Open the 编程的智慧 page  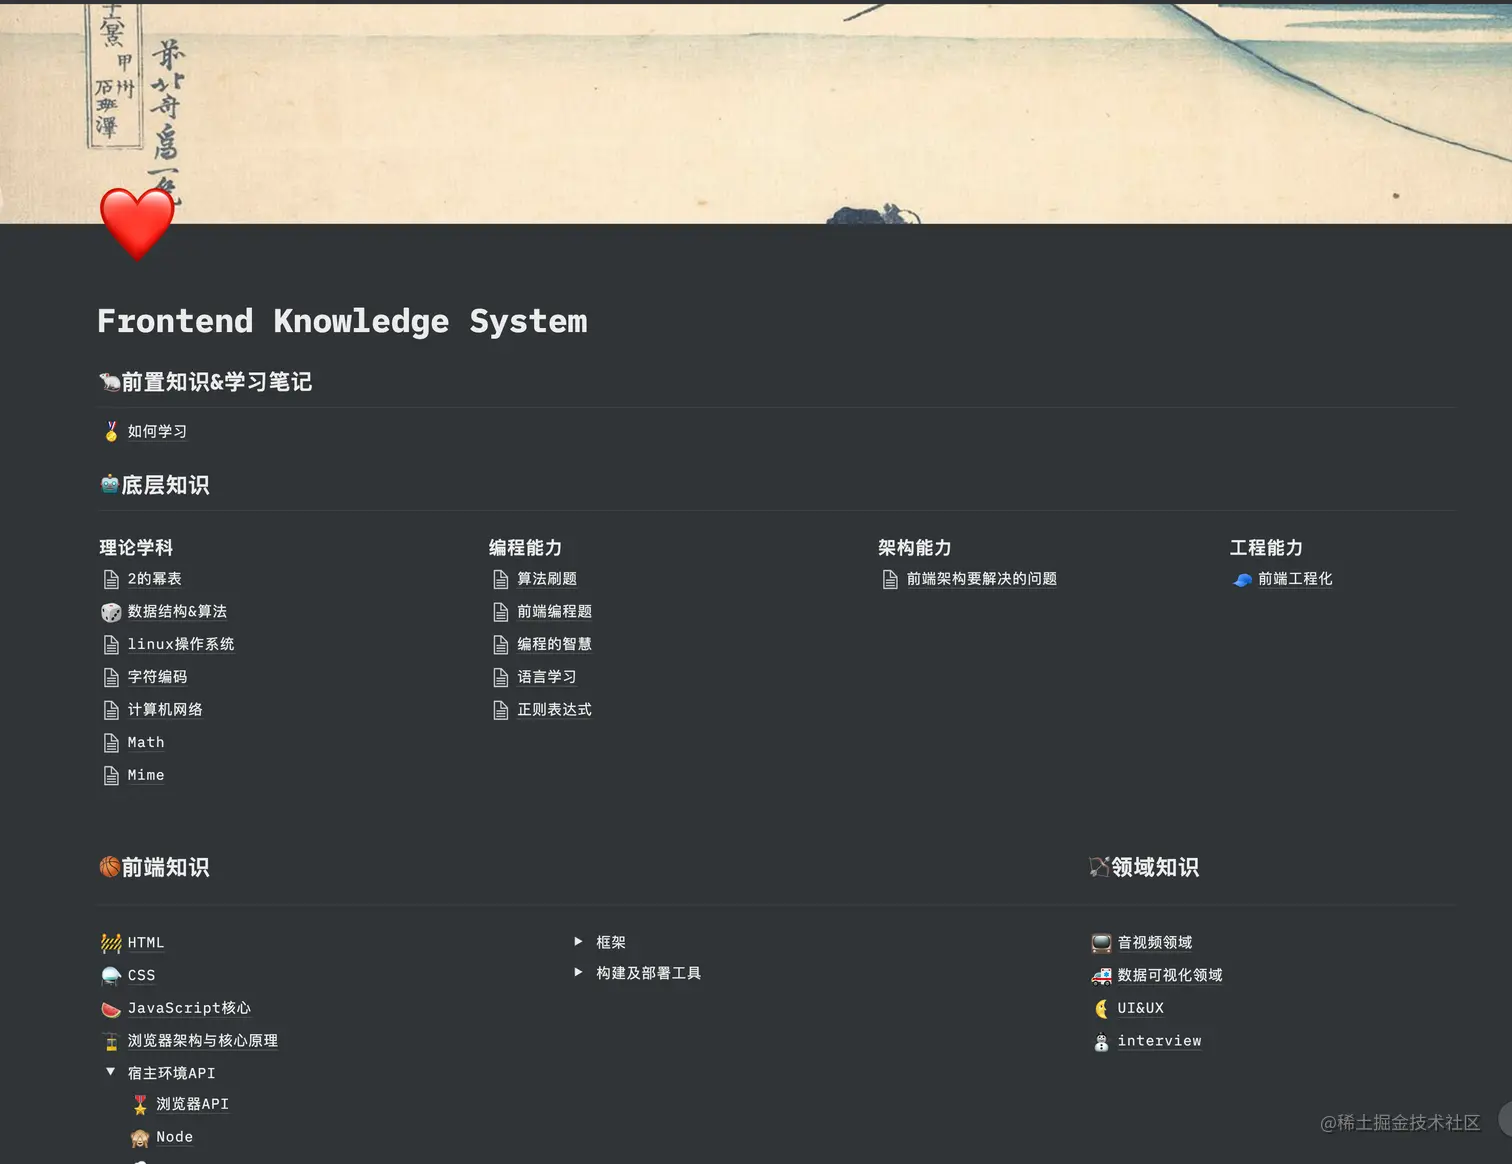tap(555, 645)
